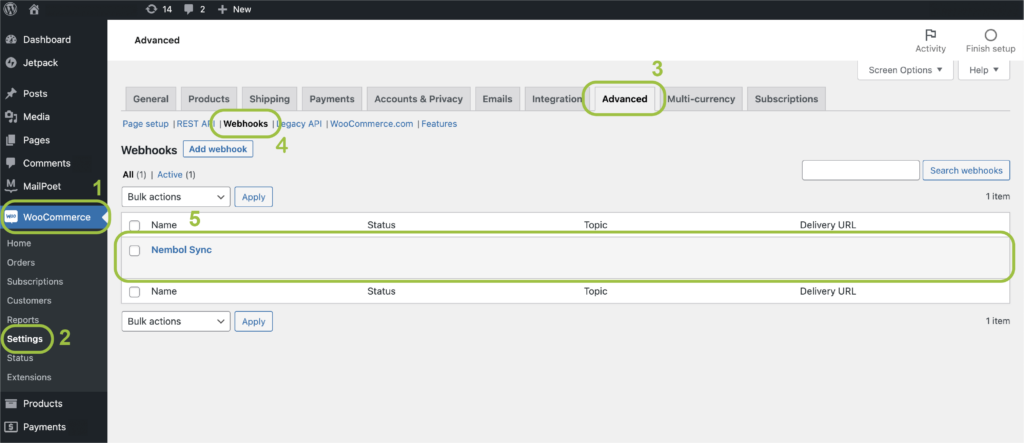
Task: Click the Add webhook button
Action: tap(218, 149)
